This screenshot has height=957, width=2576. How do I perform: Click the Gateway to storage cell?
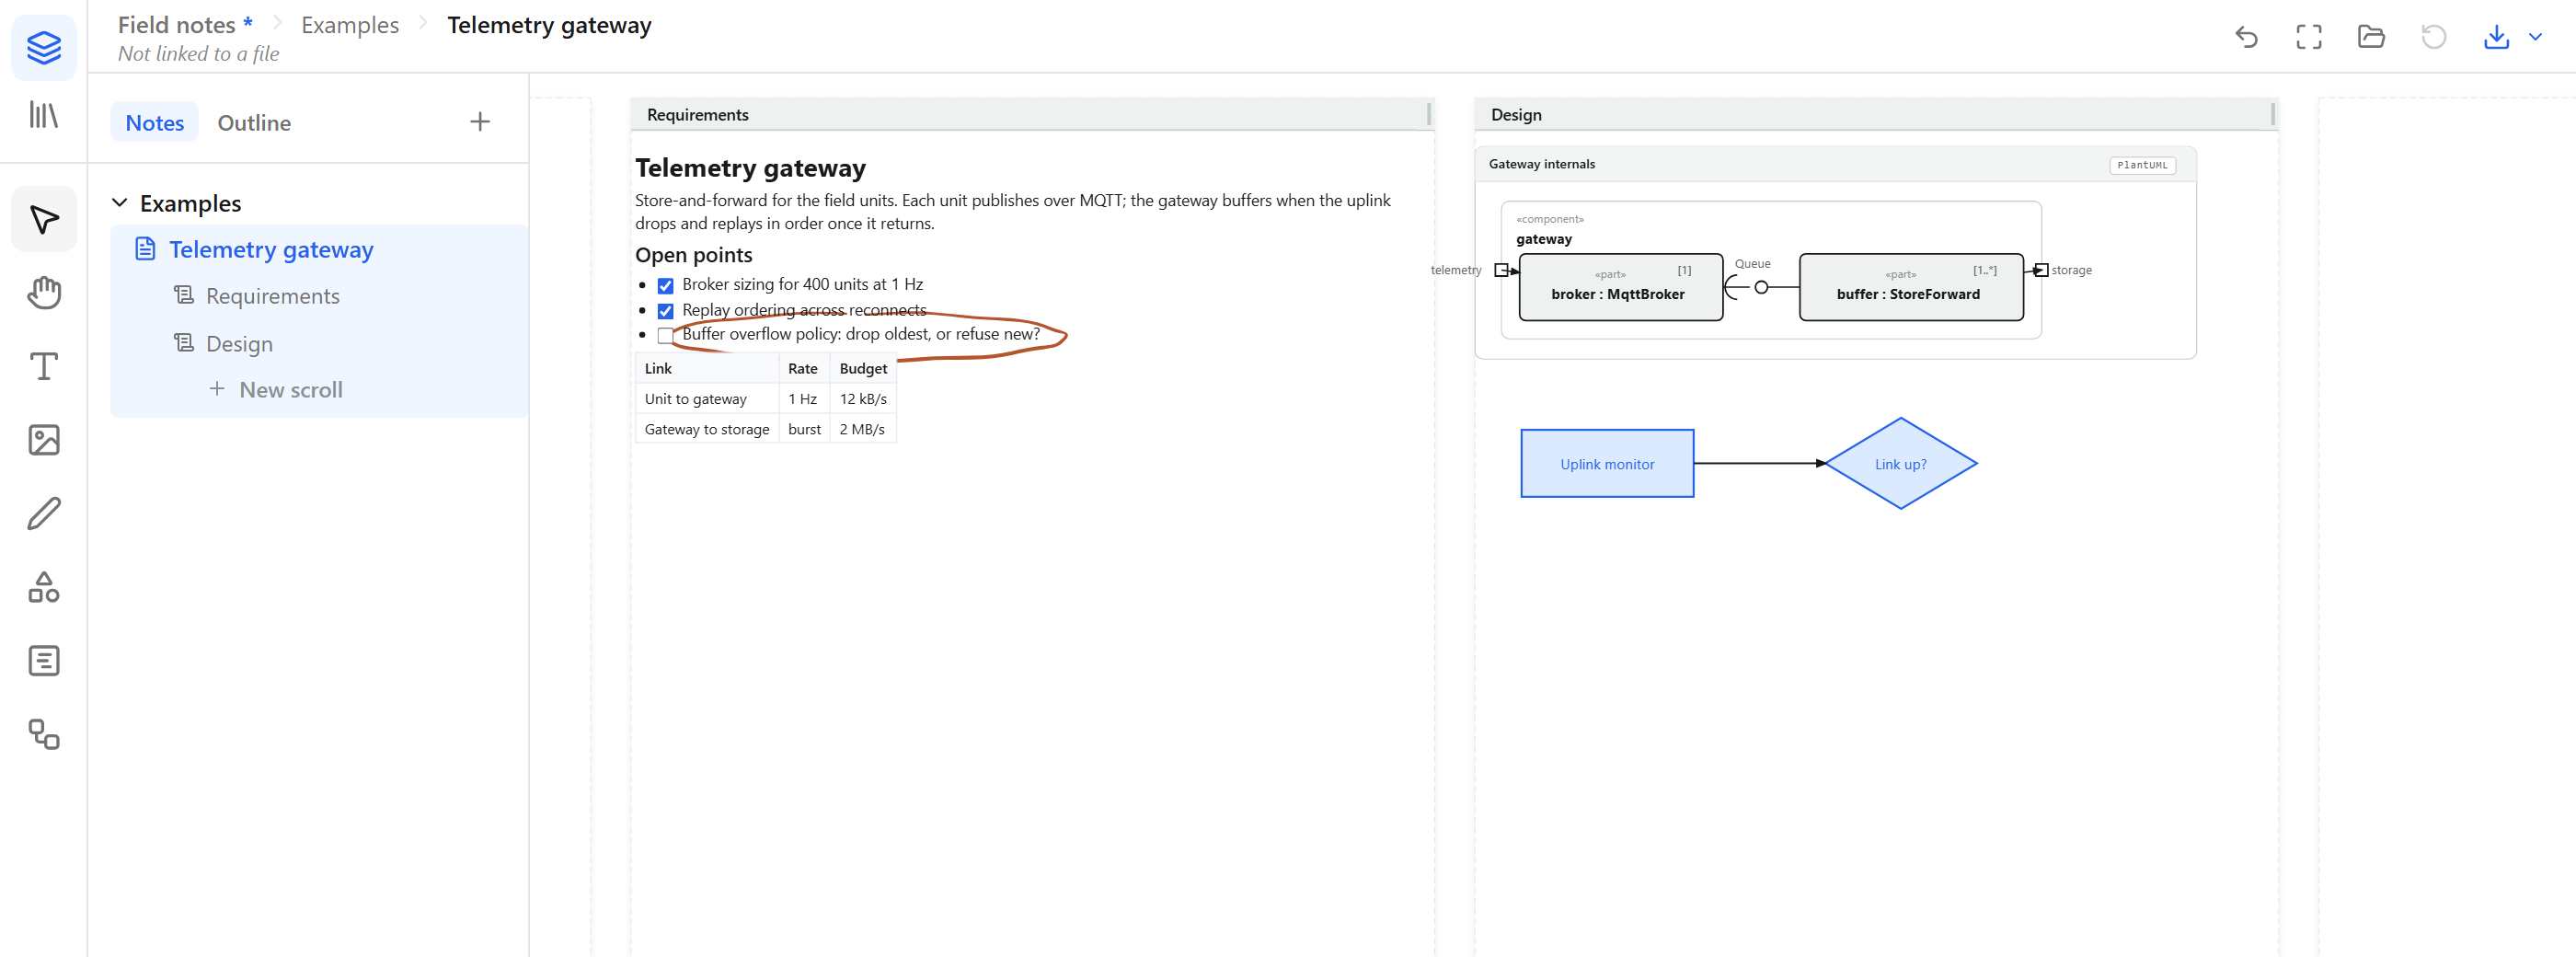[707, 429]
